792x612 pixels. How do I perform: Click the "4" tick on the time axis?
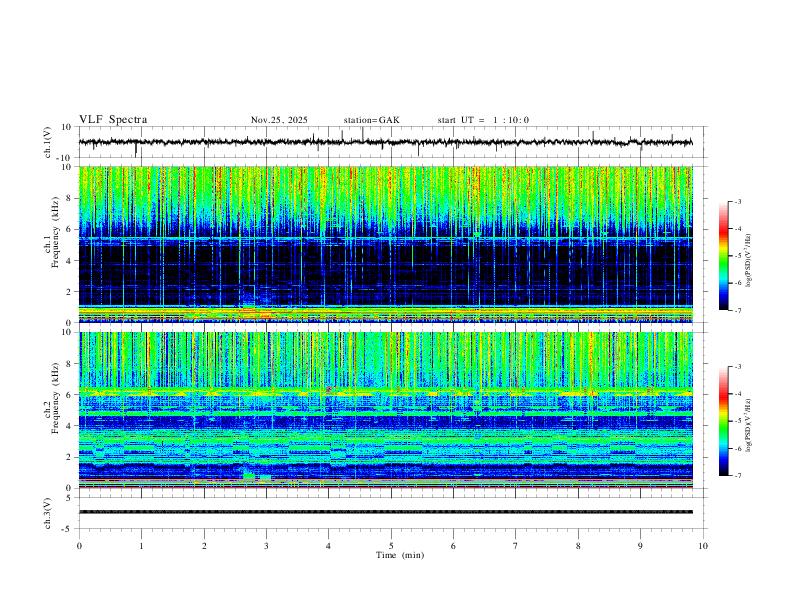point(329,546)
